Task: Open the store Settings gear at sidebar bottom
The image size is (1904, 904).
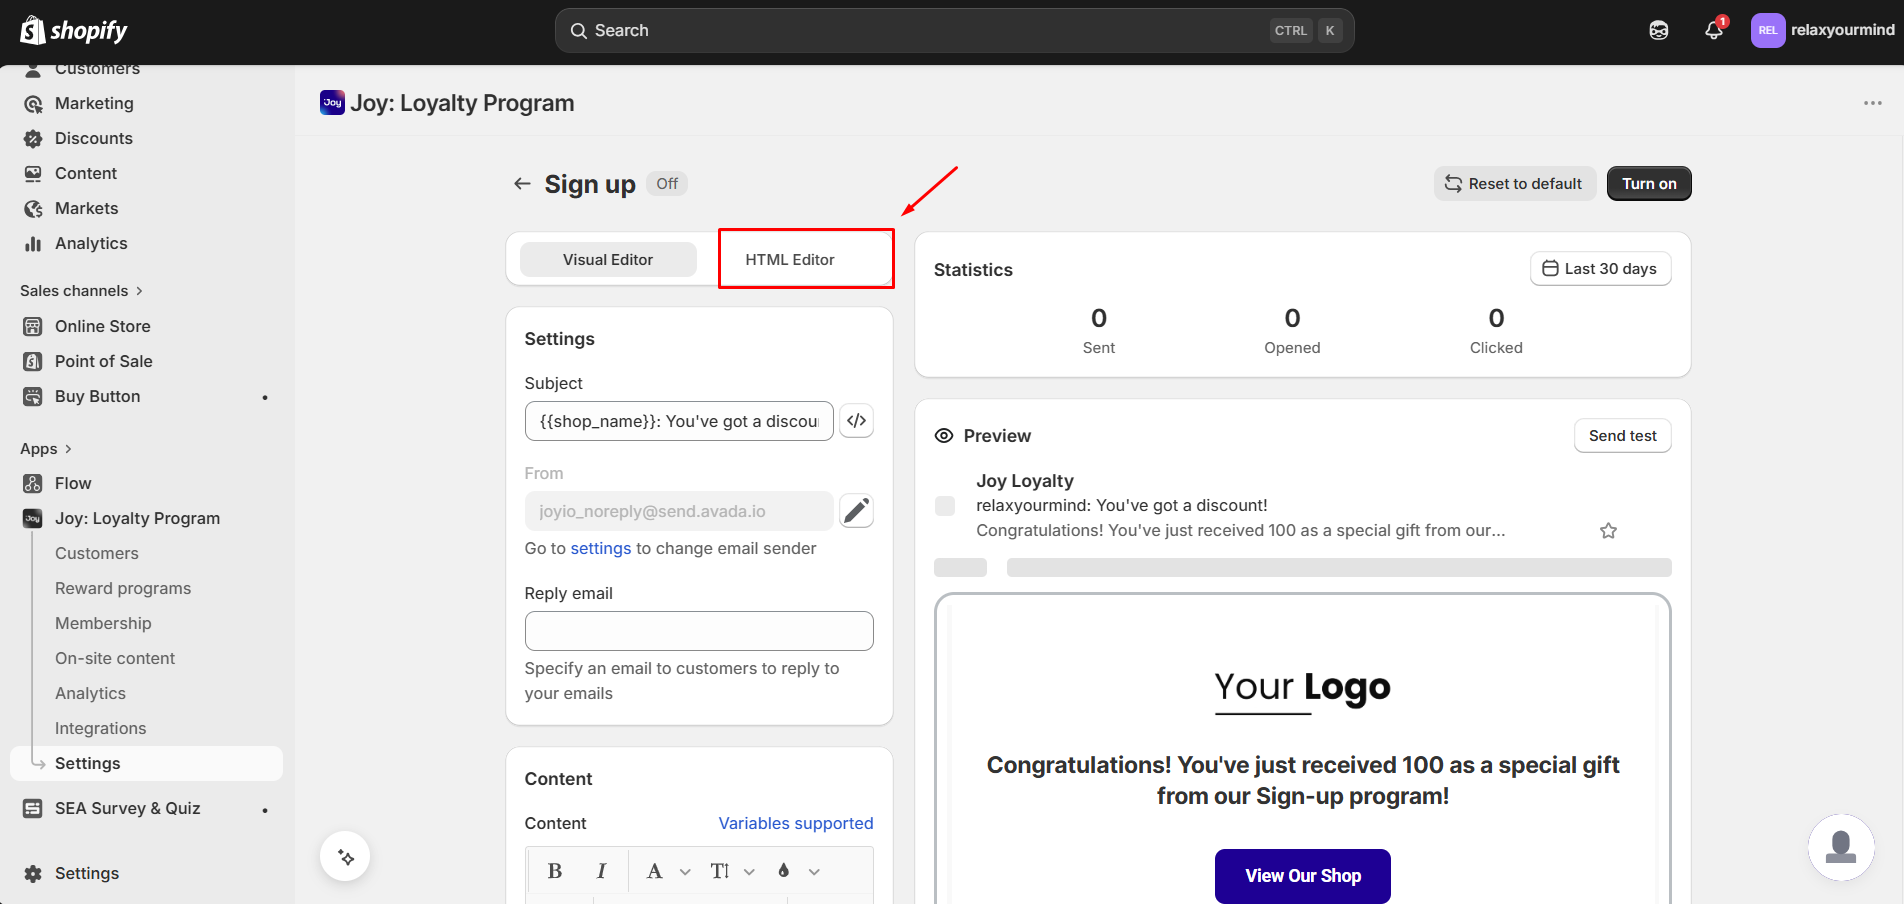Action: (87, 873)
